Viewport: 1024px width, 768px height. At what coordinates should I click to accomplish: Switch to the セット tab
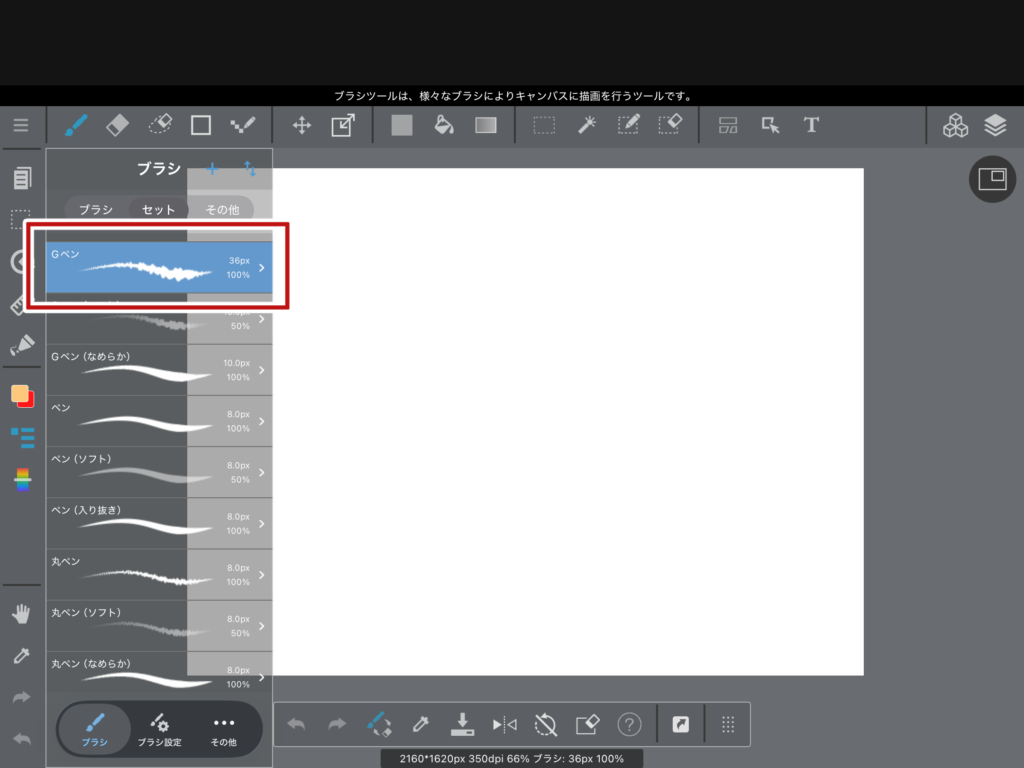[159, 210]
